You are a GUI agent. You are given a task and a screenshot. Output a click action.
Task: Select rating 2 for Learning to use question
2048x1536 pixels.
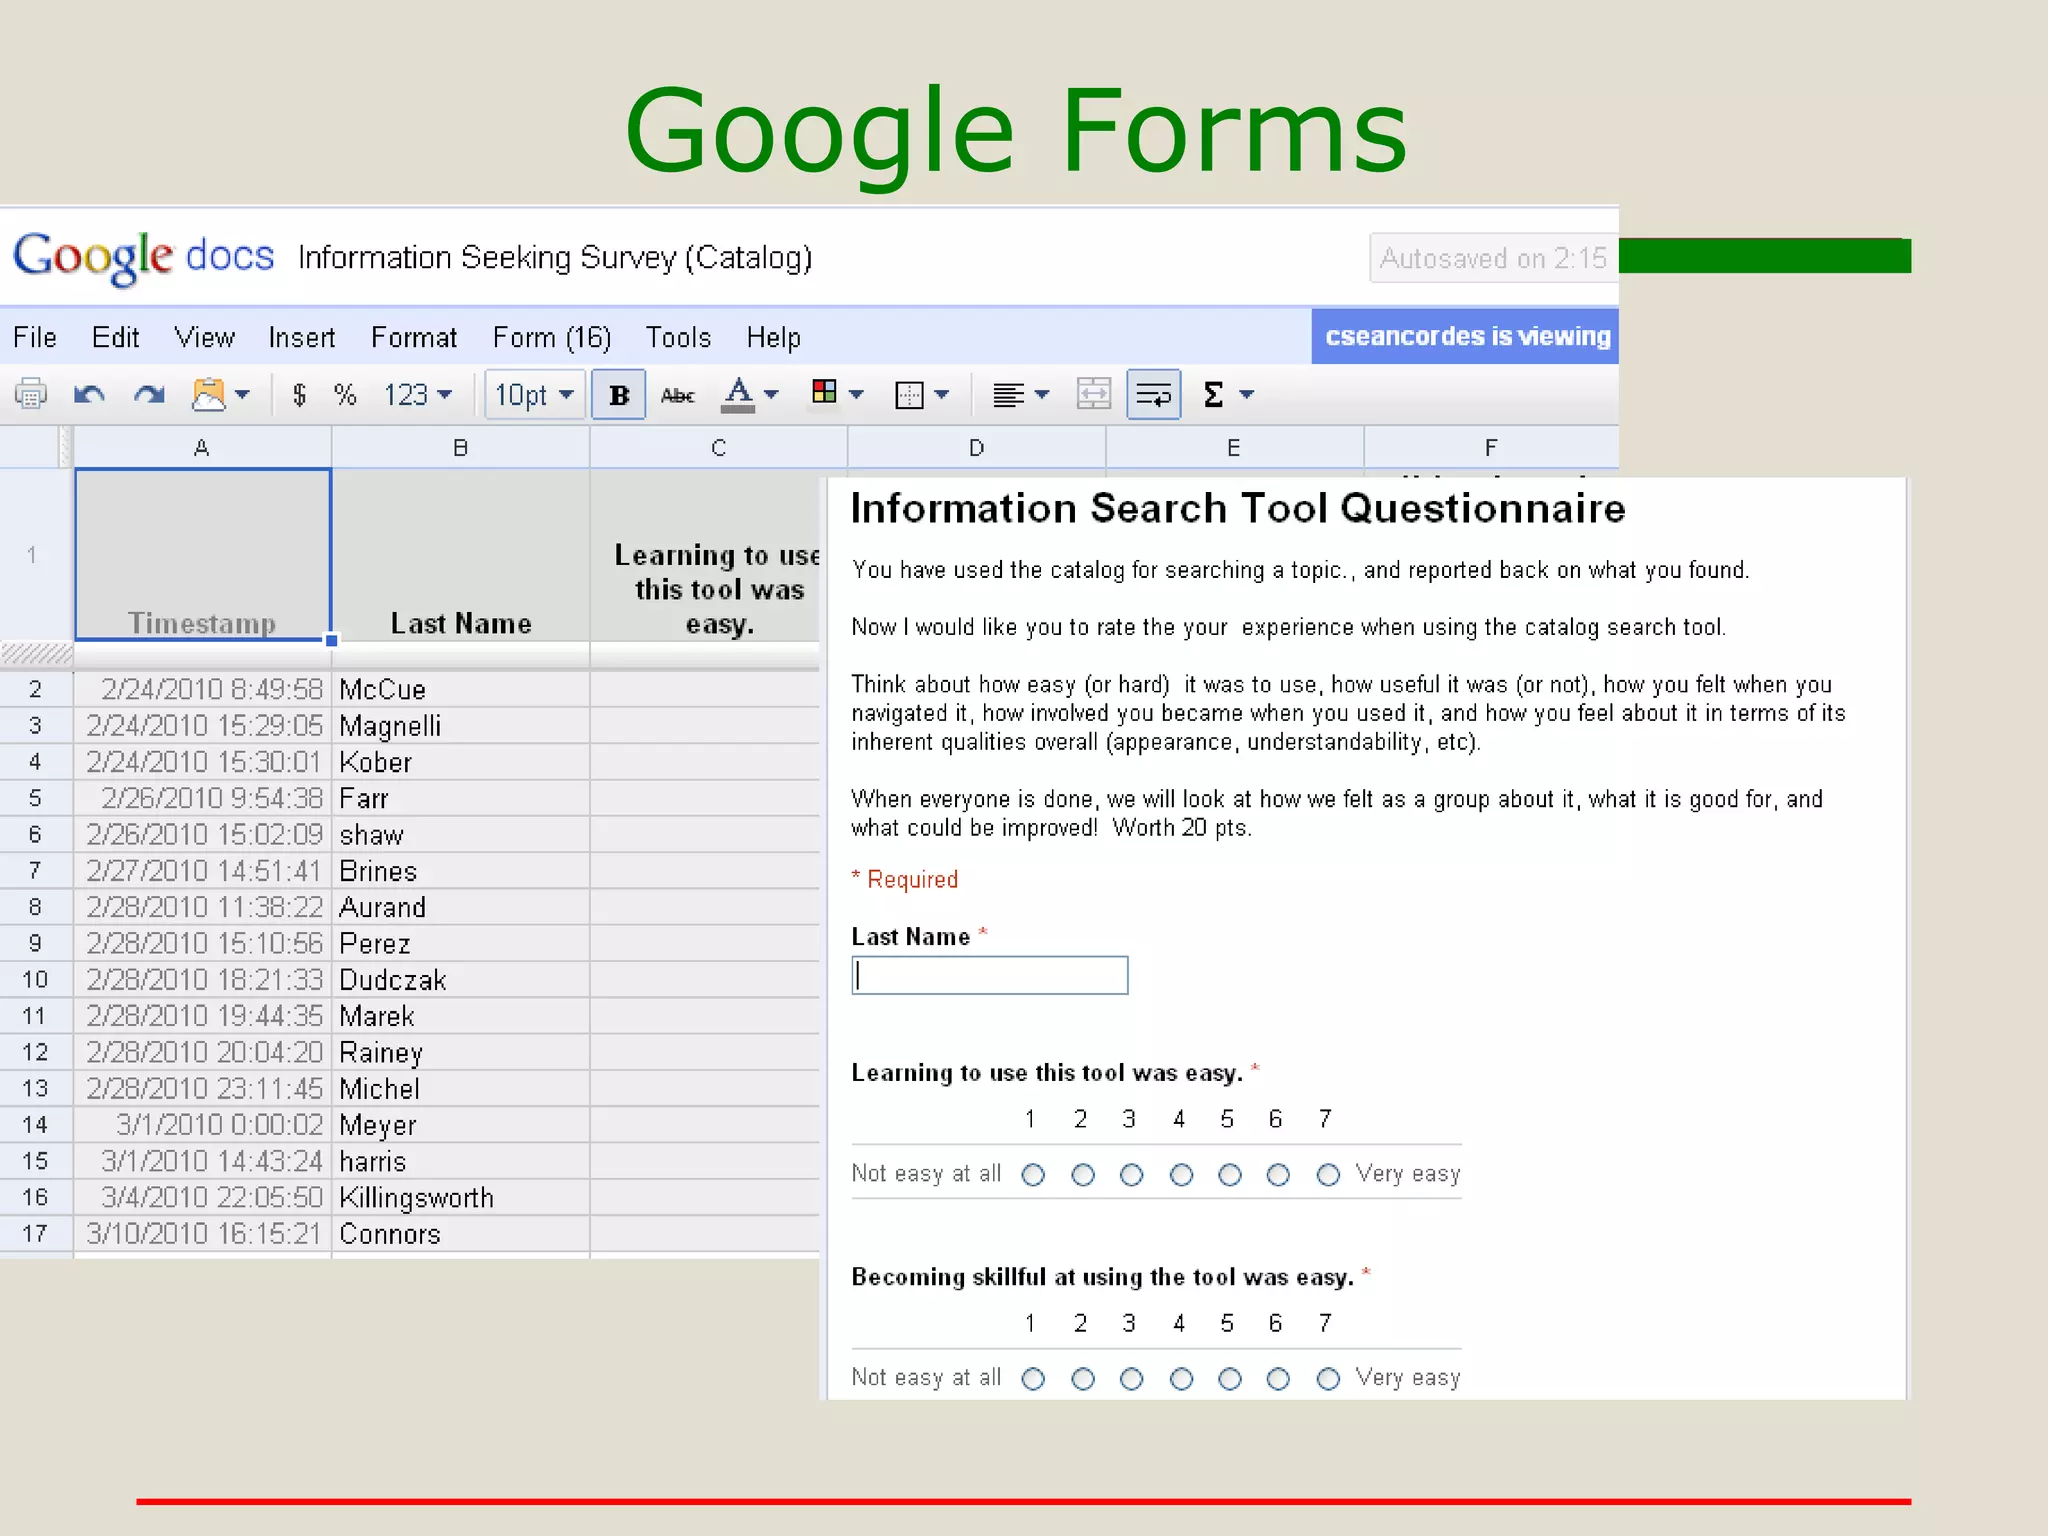click(1082, 1175)
